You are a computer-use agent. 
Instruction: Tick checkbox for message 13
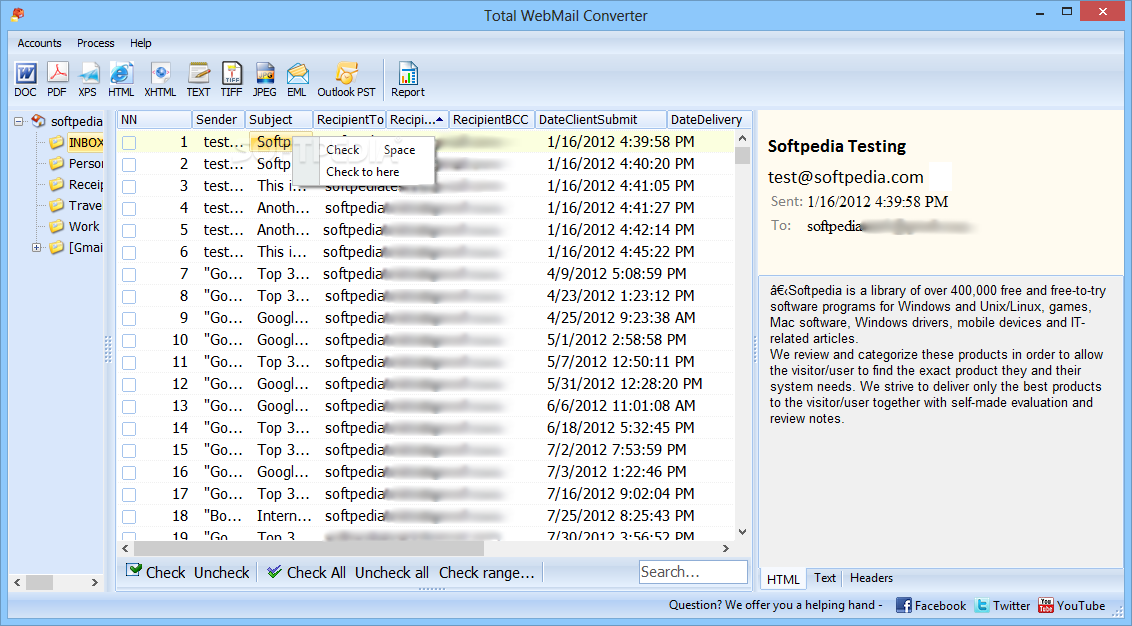(129, 407)
